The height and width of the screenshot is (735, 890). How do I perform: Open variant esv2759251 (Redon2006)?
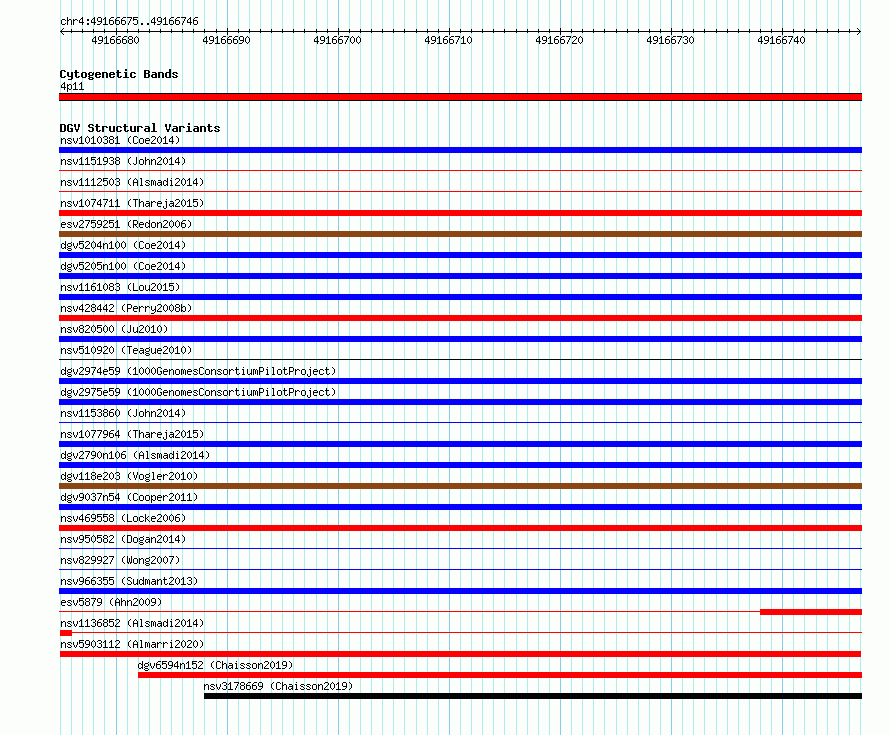tap(126, 224)
